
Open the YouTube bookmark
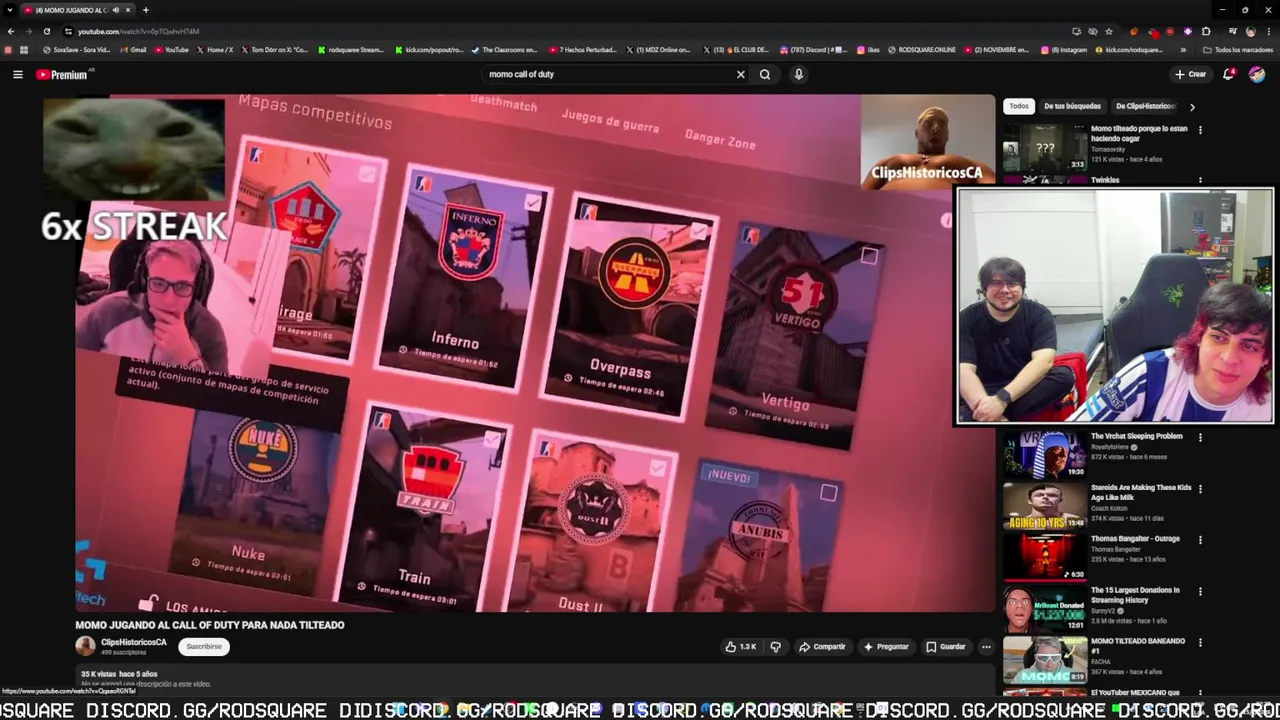(x=171, y=50)
